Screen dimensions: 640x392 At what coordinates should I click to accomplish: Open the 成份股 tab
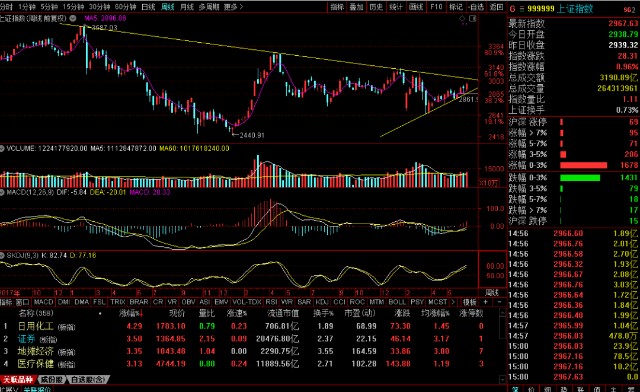[51, 380]
